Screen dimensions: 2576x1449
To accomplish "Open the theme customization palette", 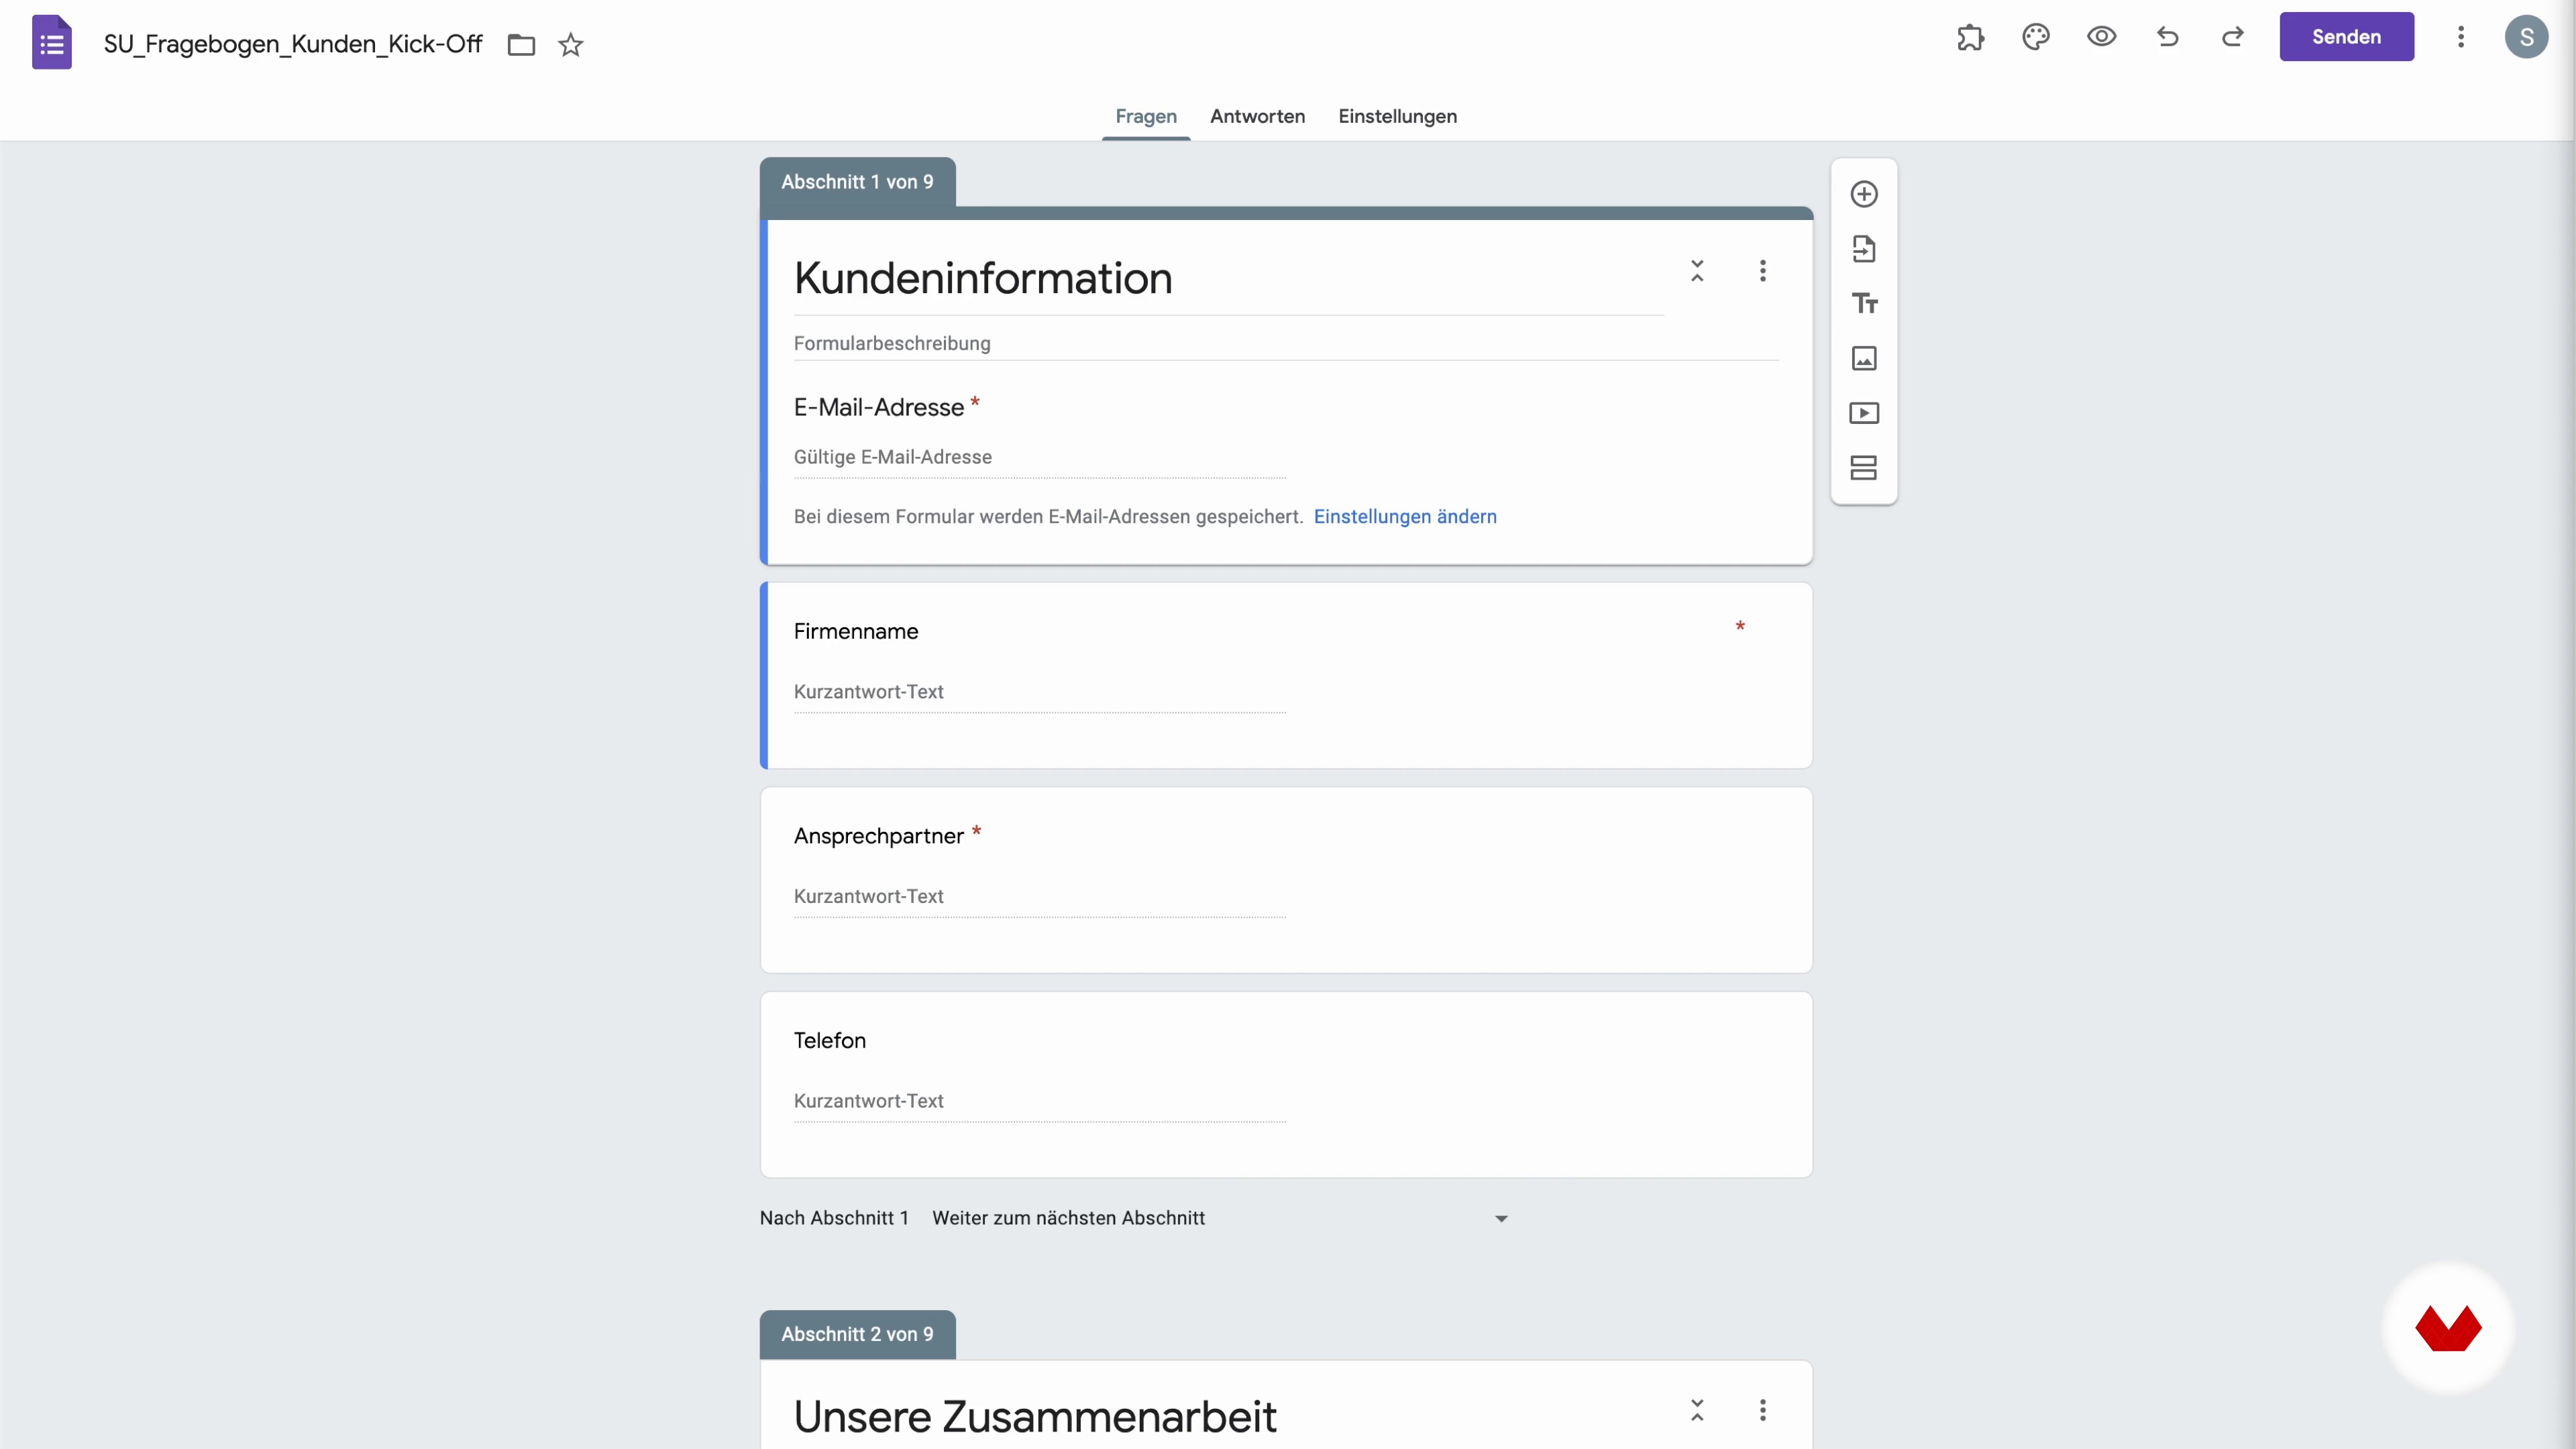I will [2036, 37].
